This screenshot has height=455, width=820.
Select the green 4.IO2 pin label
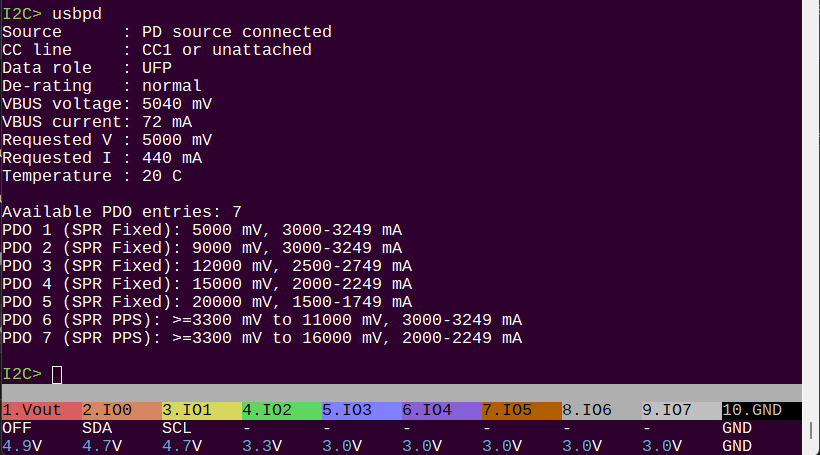click(267, 410)
